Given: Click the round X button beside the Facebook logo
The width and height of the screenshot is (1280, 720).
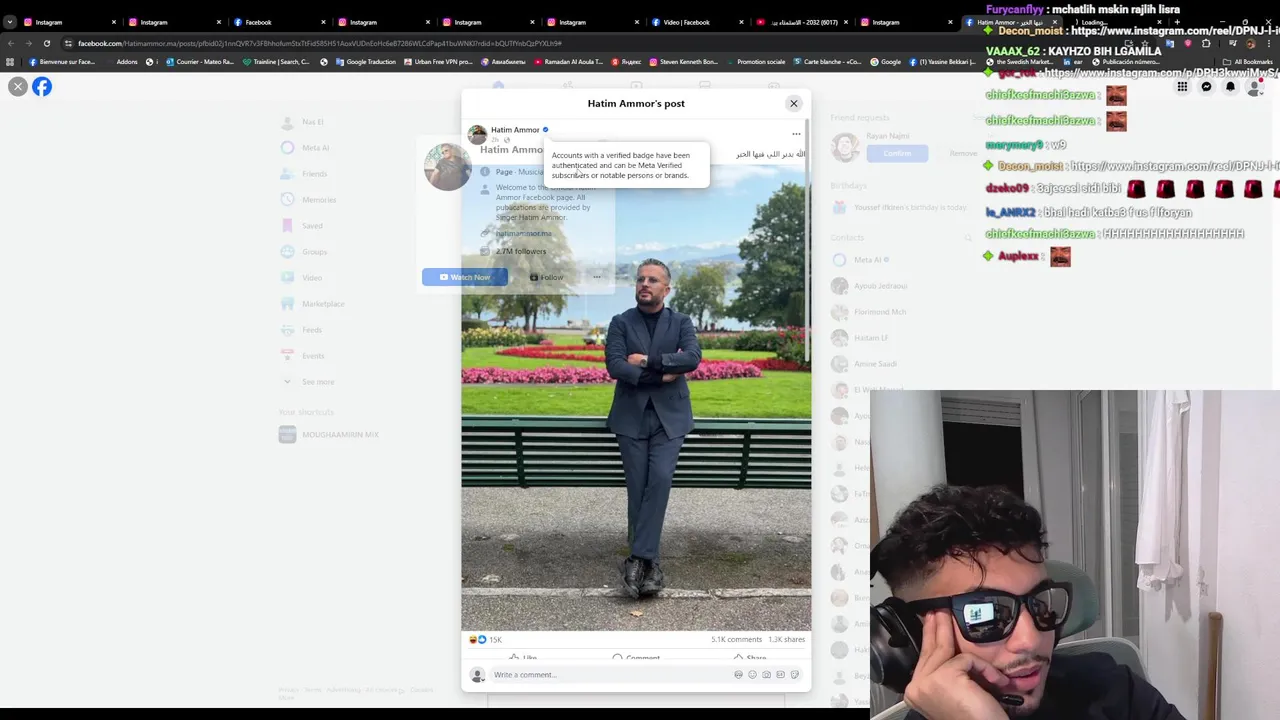Looking at the screenshot, I should tap(17, 87).
